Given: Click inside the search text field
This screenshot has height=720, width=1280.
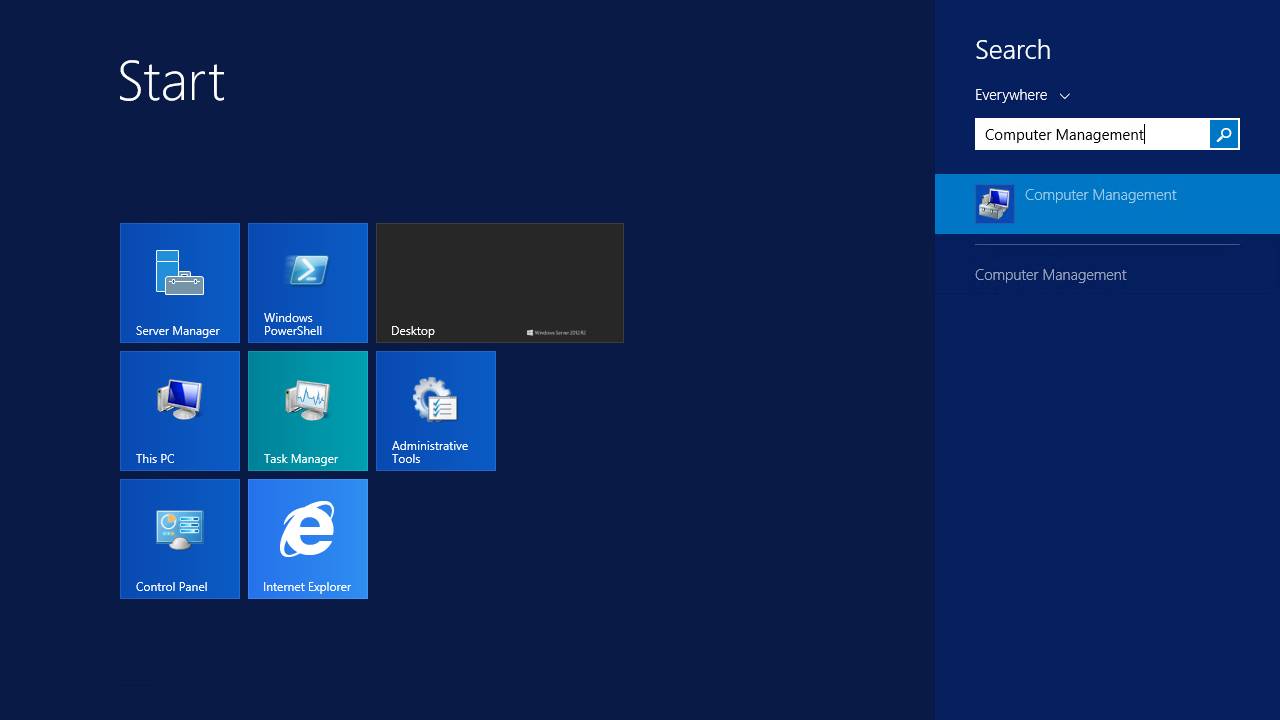Looking at the screenshot, I should pos(1092,134).
